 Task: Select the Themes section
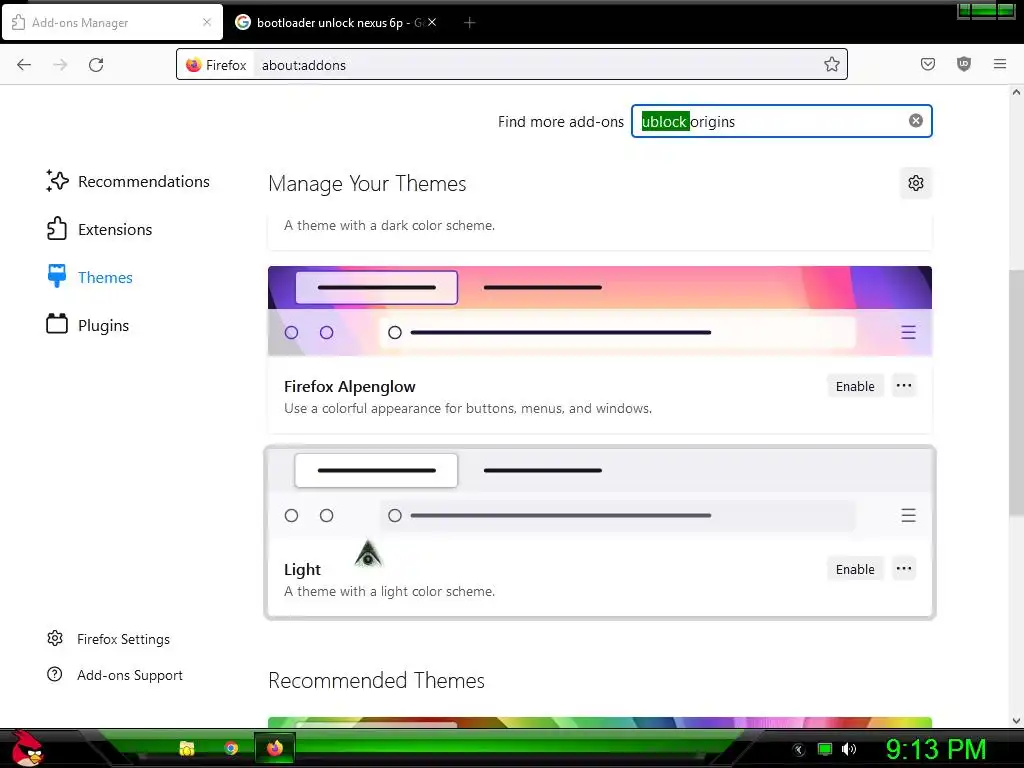click(x=90, y=278)
